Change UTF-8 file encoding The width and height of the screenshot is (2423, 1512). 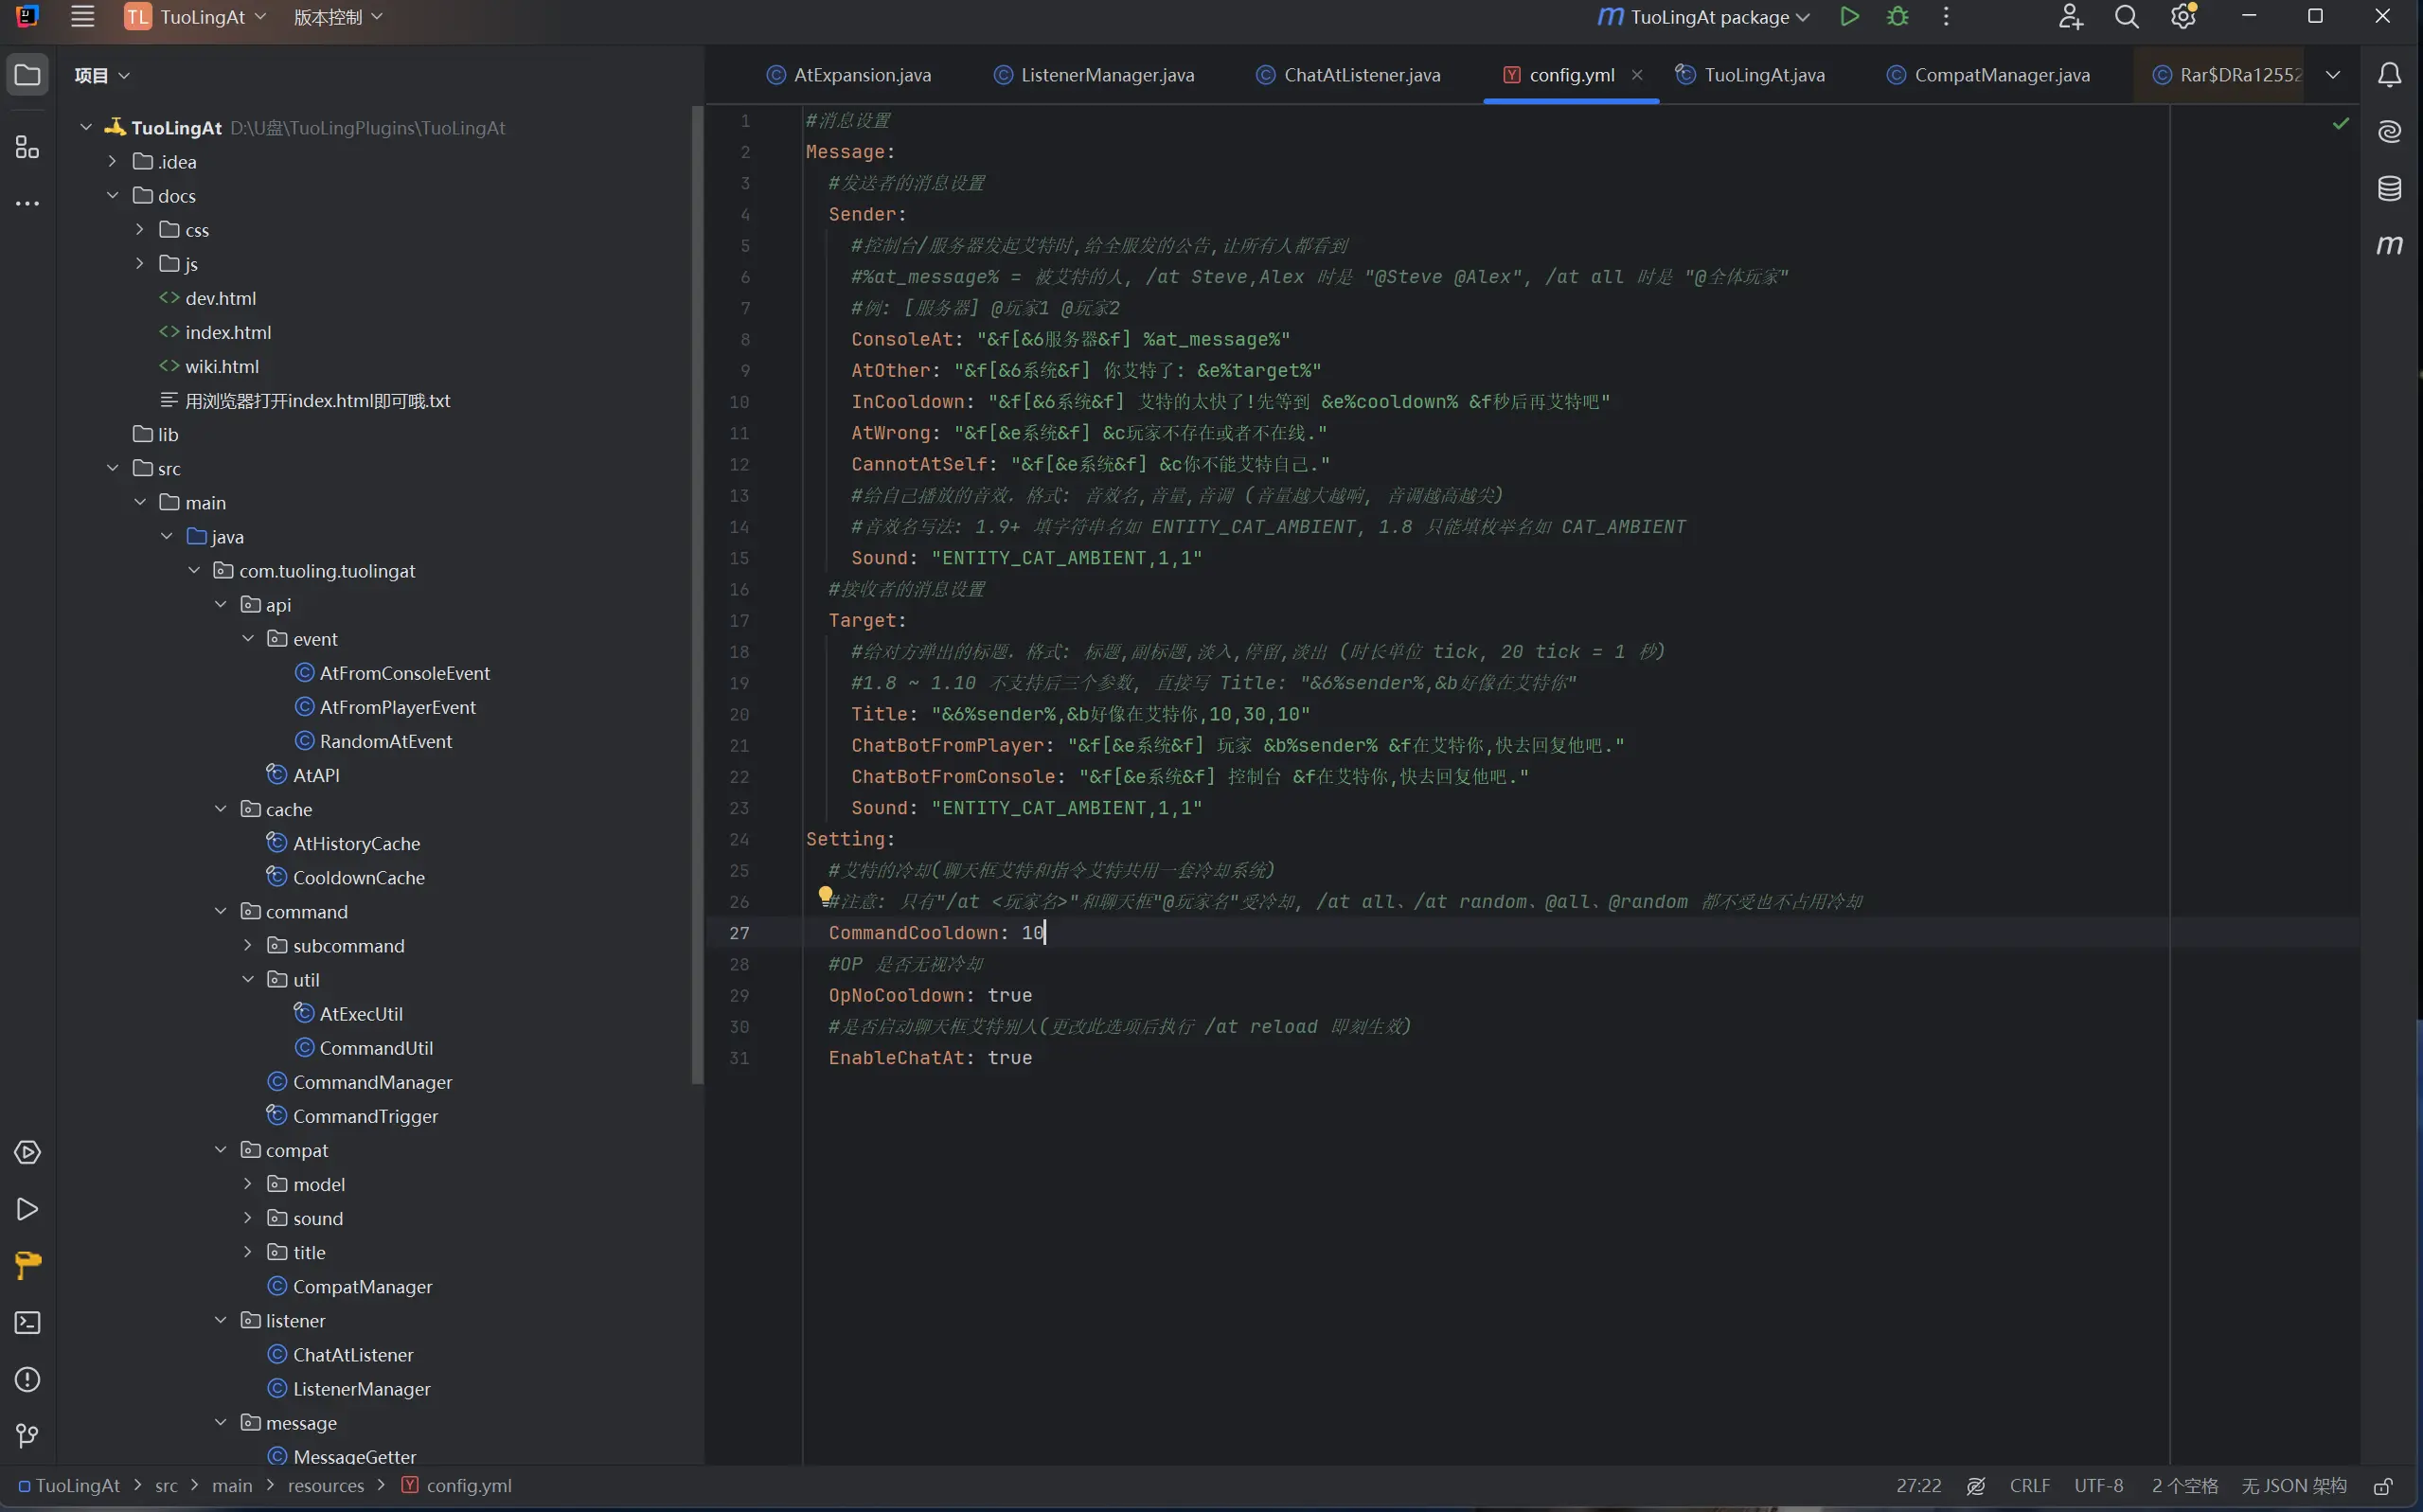pyautogui.click(x=2098, y=1486)
